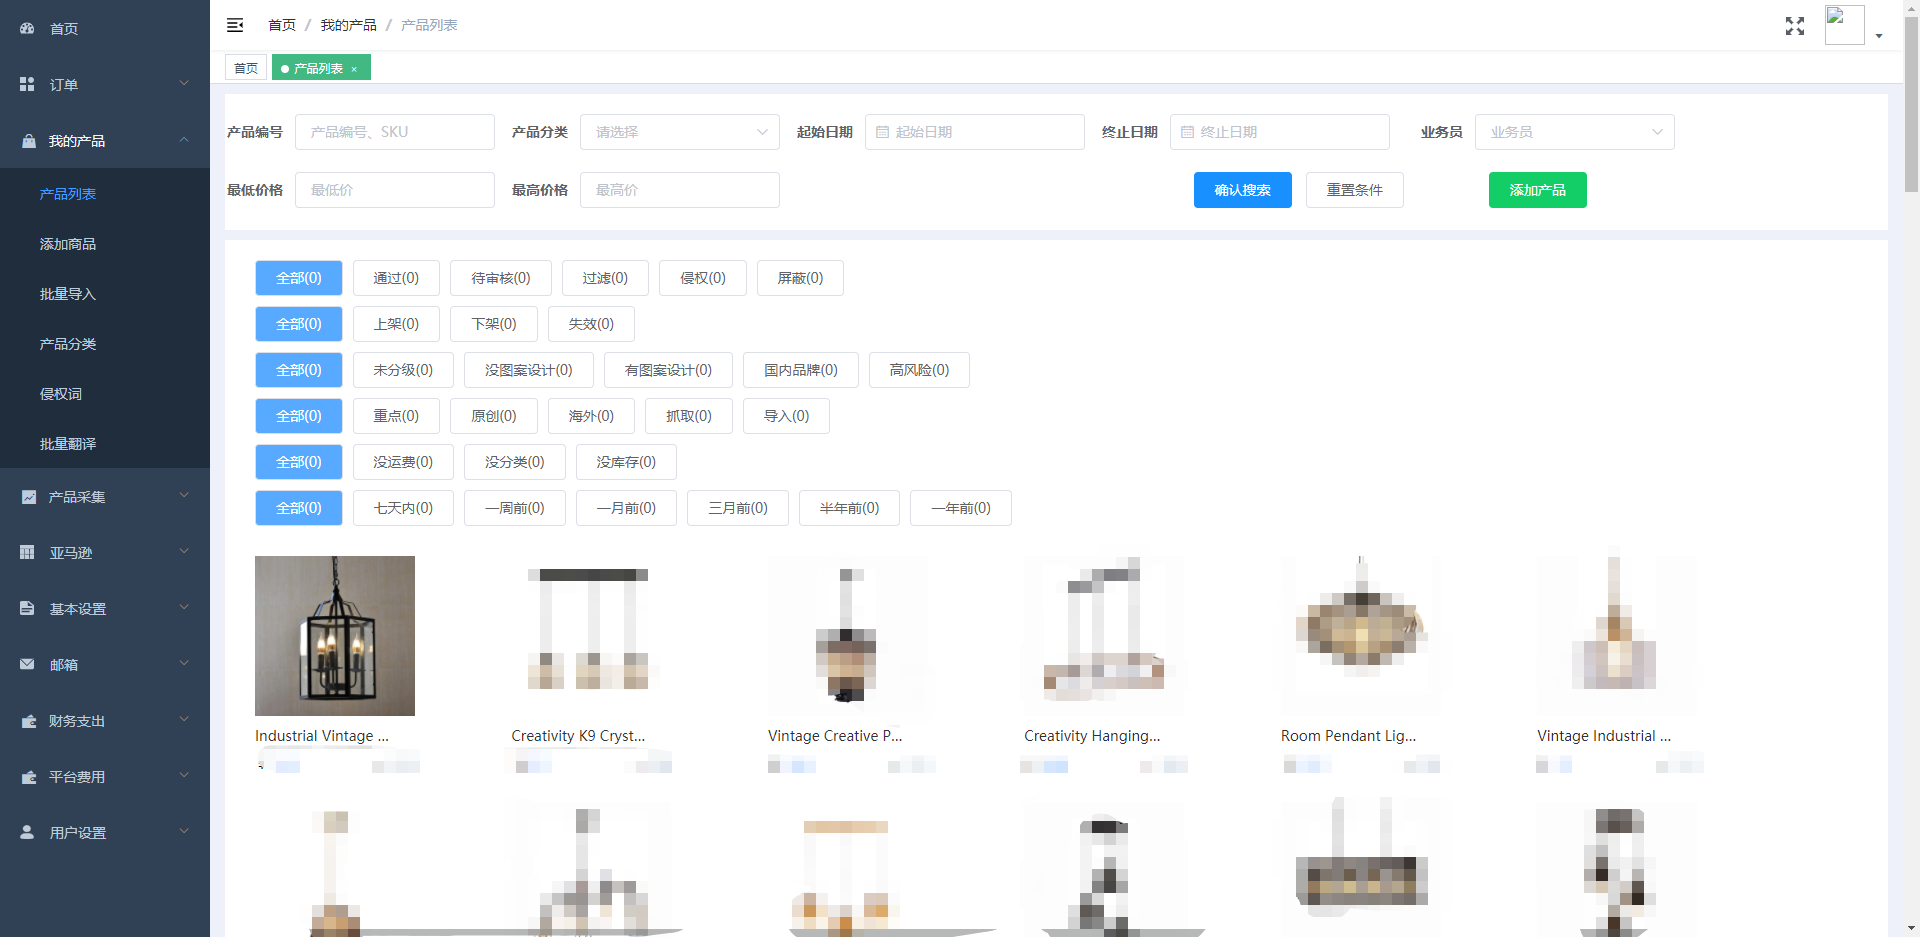This screenshot has width=1920, height=937.
Task: Click the 确认搜索 button
Action: click(1242, 190)
